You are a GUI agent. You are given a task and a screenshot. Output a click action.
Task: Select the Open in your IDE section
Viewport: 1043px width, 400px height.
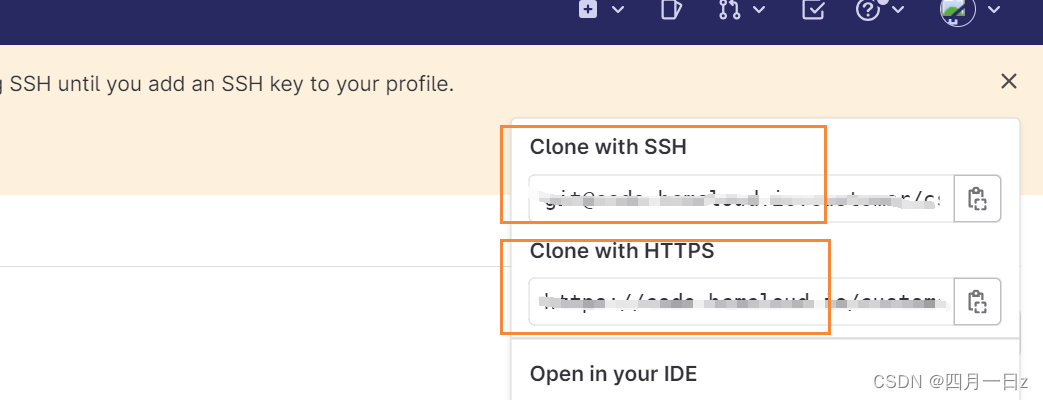click(613, 374)
